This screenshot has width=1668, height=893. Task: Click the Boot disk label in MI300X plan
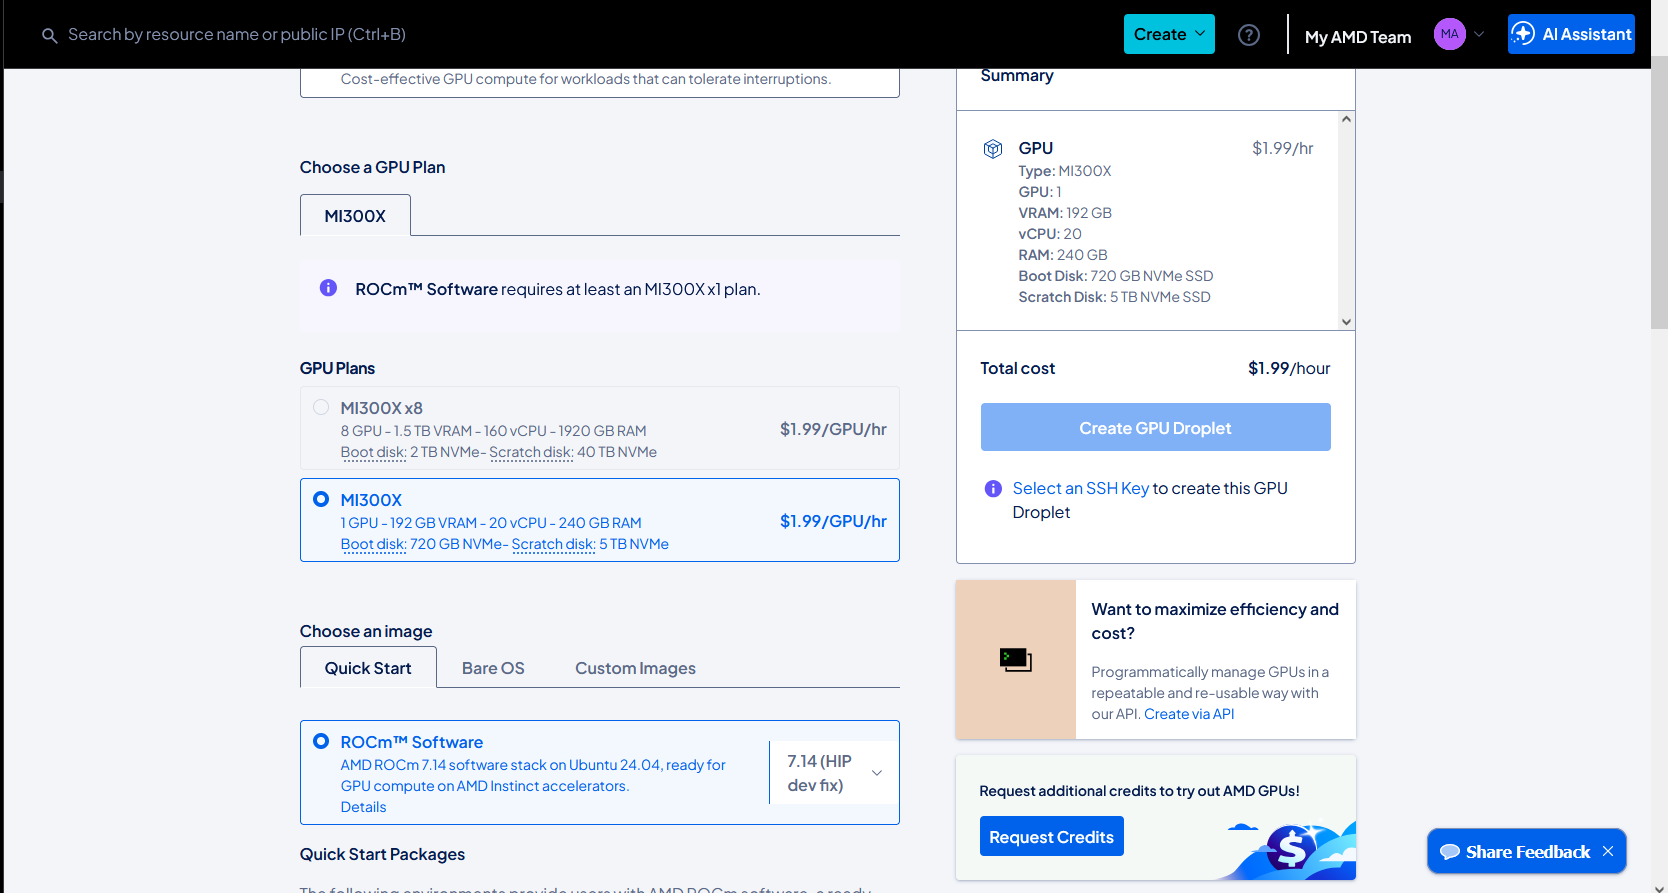tap(373, 544)
